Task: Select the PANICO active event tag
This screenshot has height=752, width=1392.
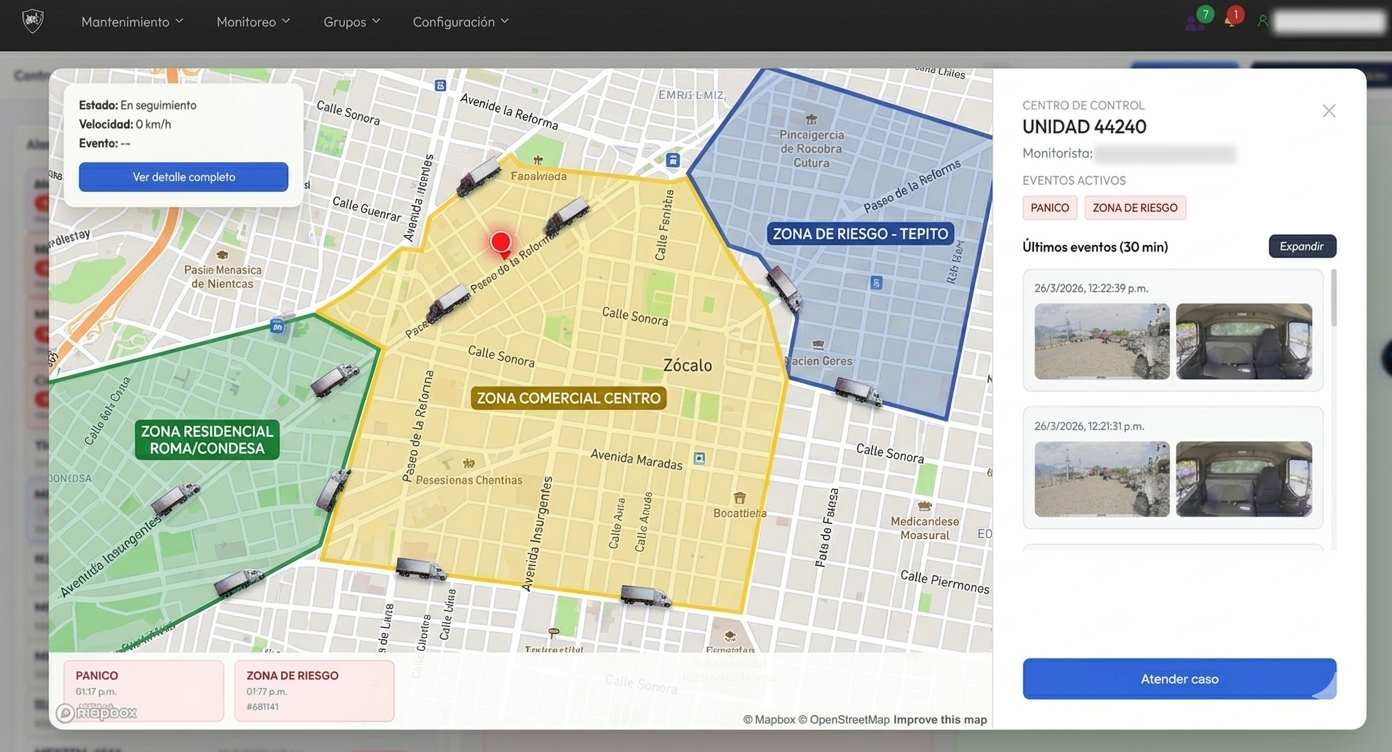Action: pos(1050,208)
